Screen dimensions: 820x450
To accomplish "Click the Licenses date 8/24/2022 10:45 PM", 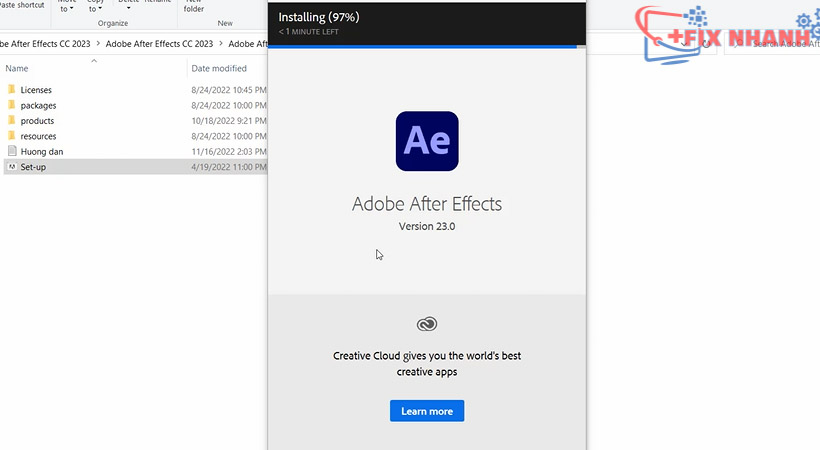I will coord(229,90).
